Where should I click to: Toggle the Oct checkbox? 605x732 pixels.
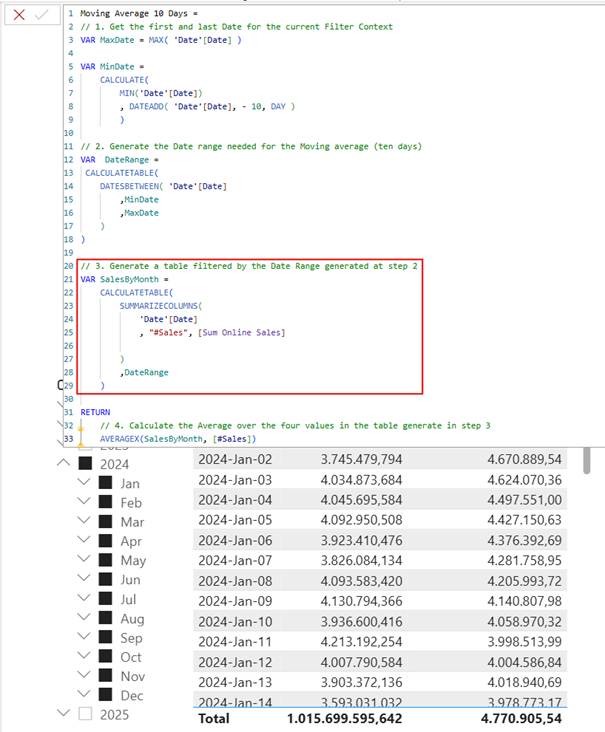tap(106, 656)
